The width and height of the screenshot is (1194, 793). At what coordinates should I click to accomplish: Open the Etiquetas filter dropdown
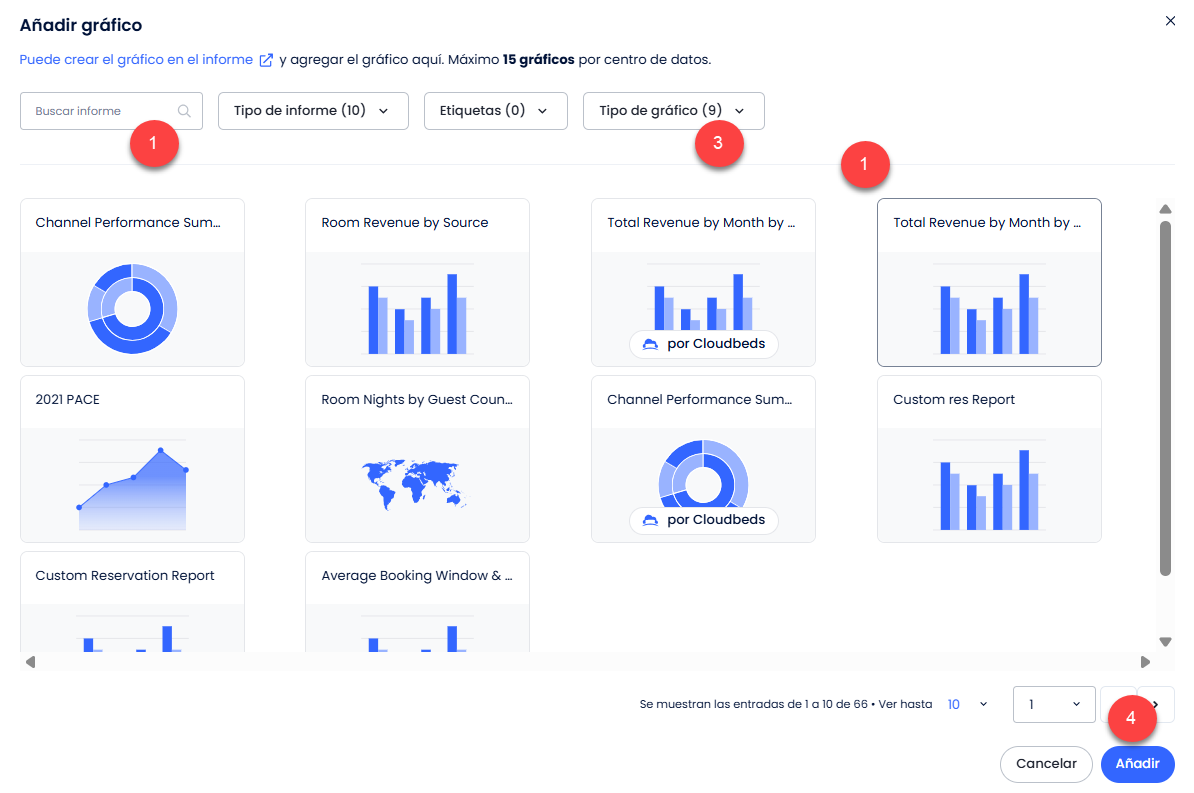(495, 111)
